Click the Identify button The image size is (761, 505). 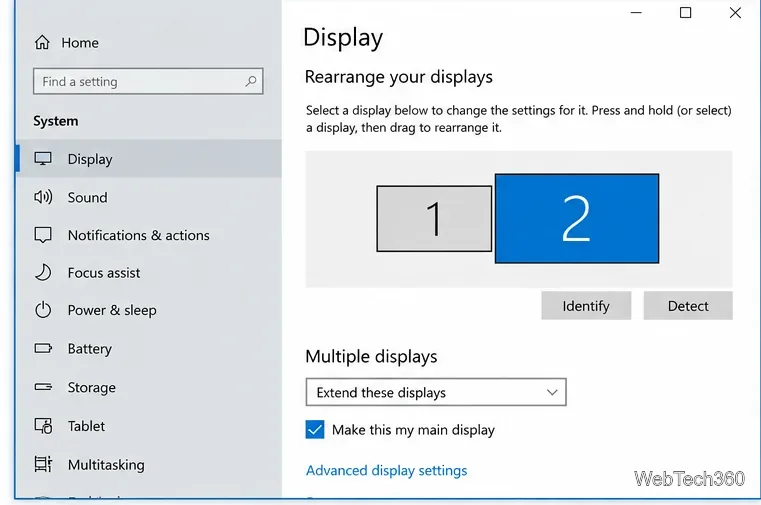pyautogui.click(x=586, y=306)
